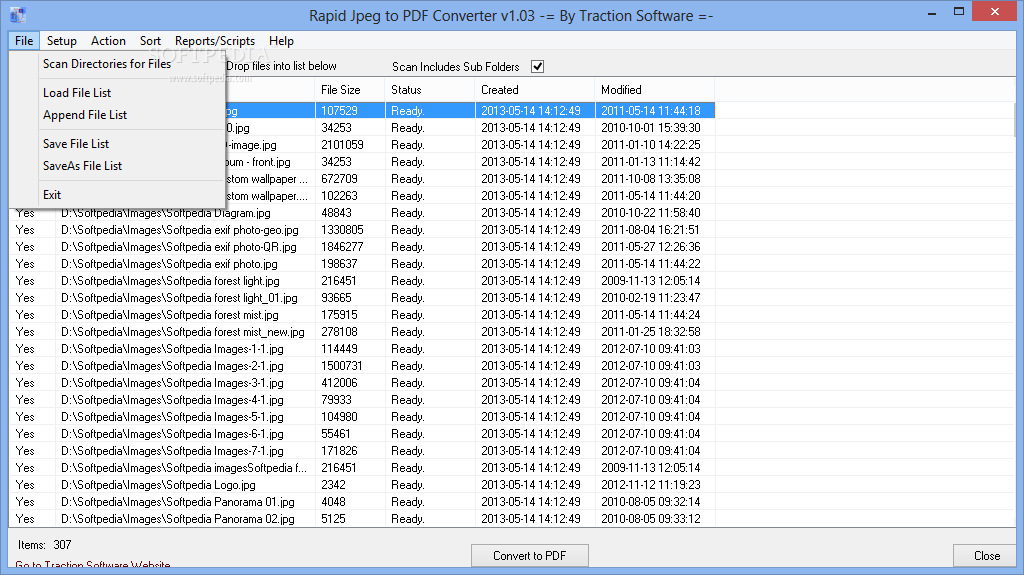Image resolution: width=1024 pixels, height=575 pixels.
Task: Minimize the converter window
Action: (x=931, y=12)
